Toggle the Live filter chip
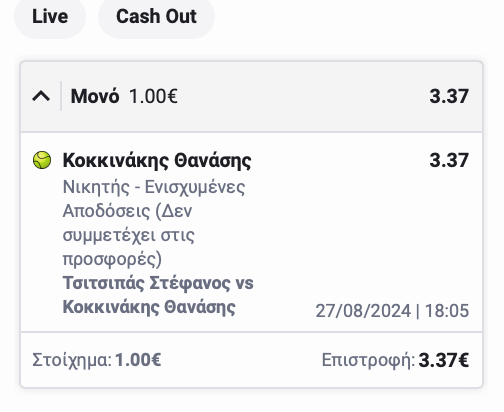The width and height of the screenshot is (504, 412). (50, 17)
